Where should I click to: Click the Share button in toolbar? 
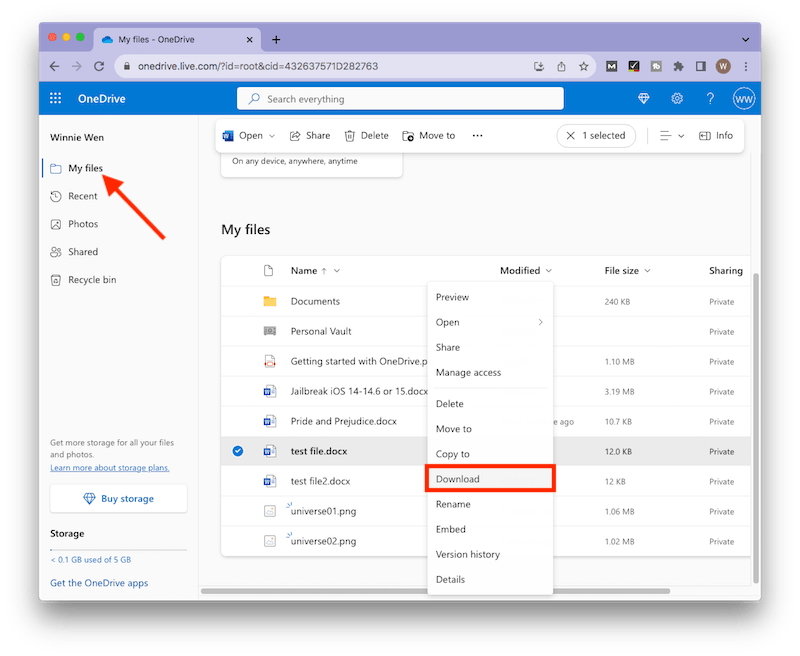click(x=310, y=136)
